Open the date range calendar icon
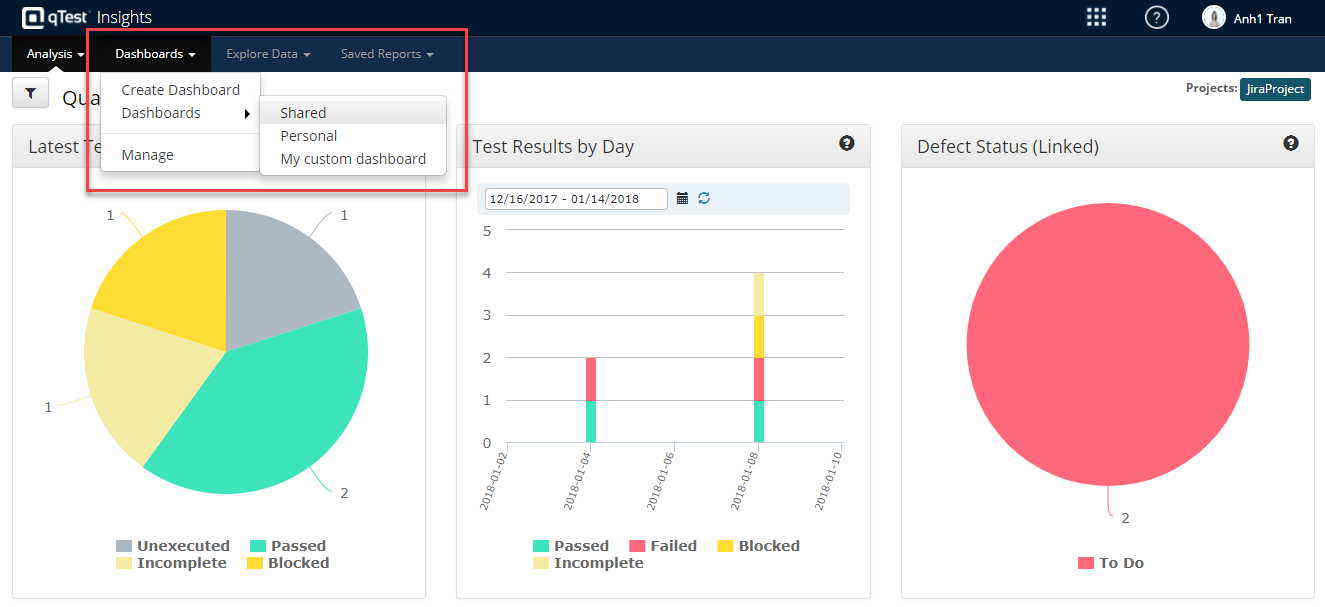This screenshot has height=607, width=1325. point(682,199)
